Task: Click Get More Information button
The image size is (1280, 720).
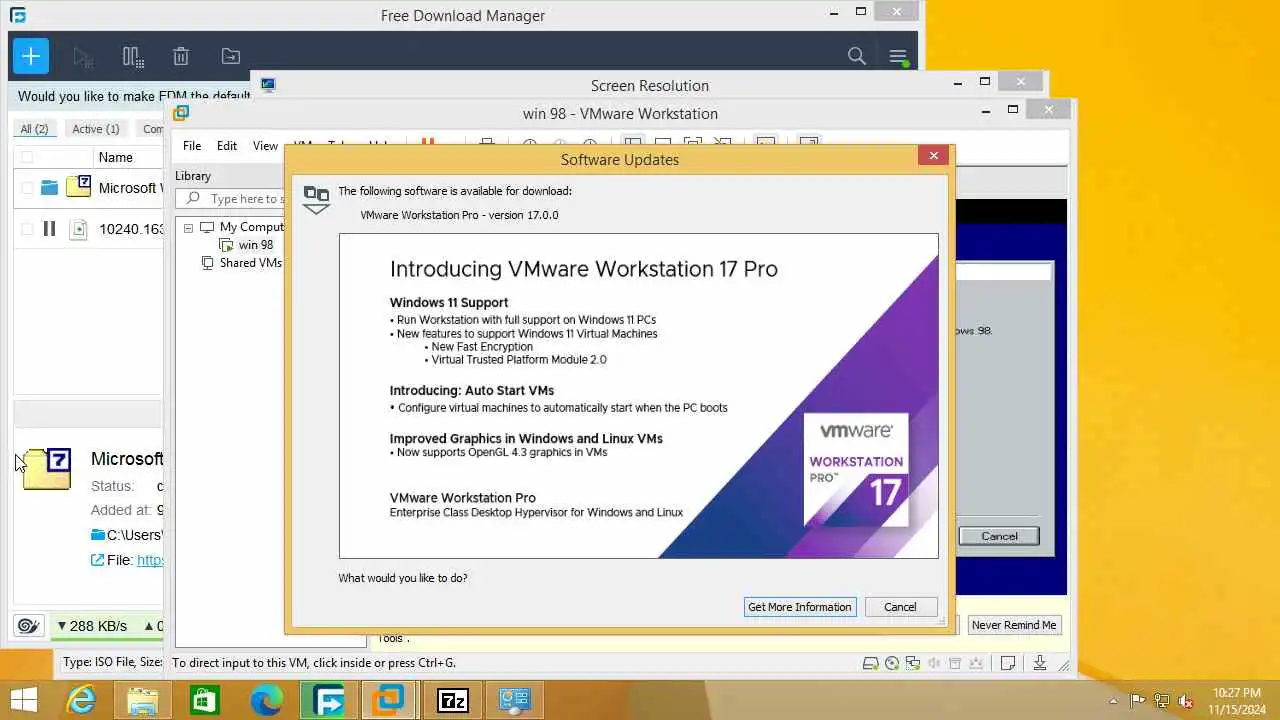Action: pos(800,607)
